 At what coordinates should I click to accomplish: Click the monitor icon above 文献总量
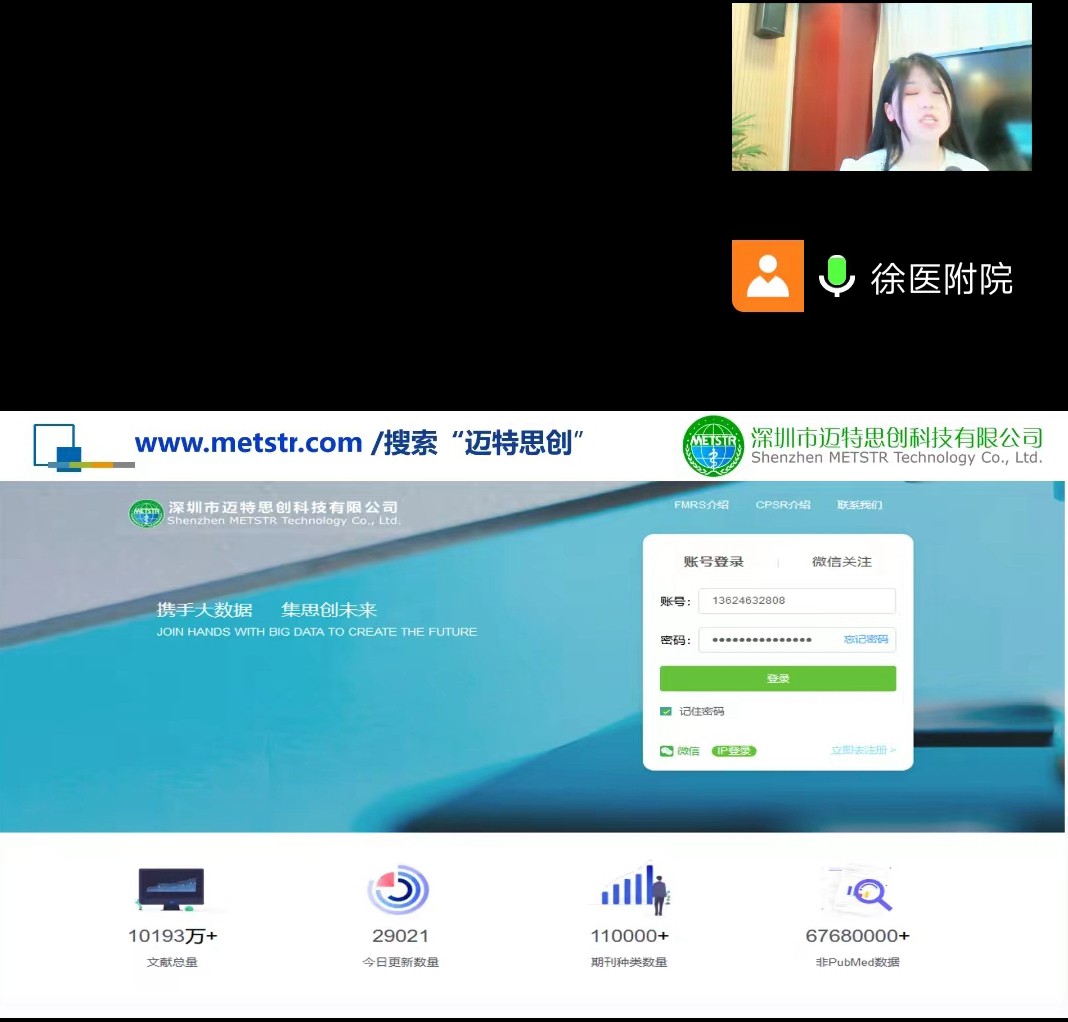[170, 888]
